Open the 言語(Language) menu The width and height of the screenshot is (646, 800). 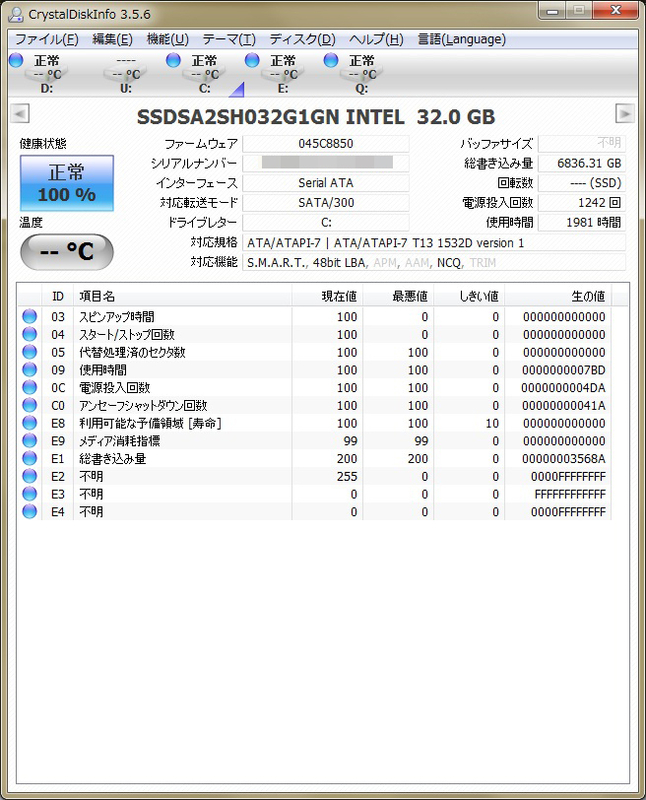click(461, 39)
